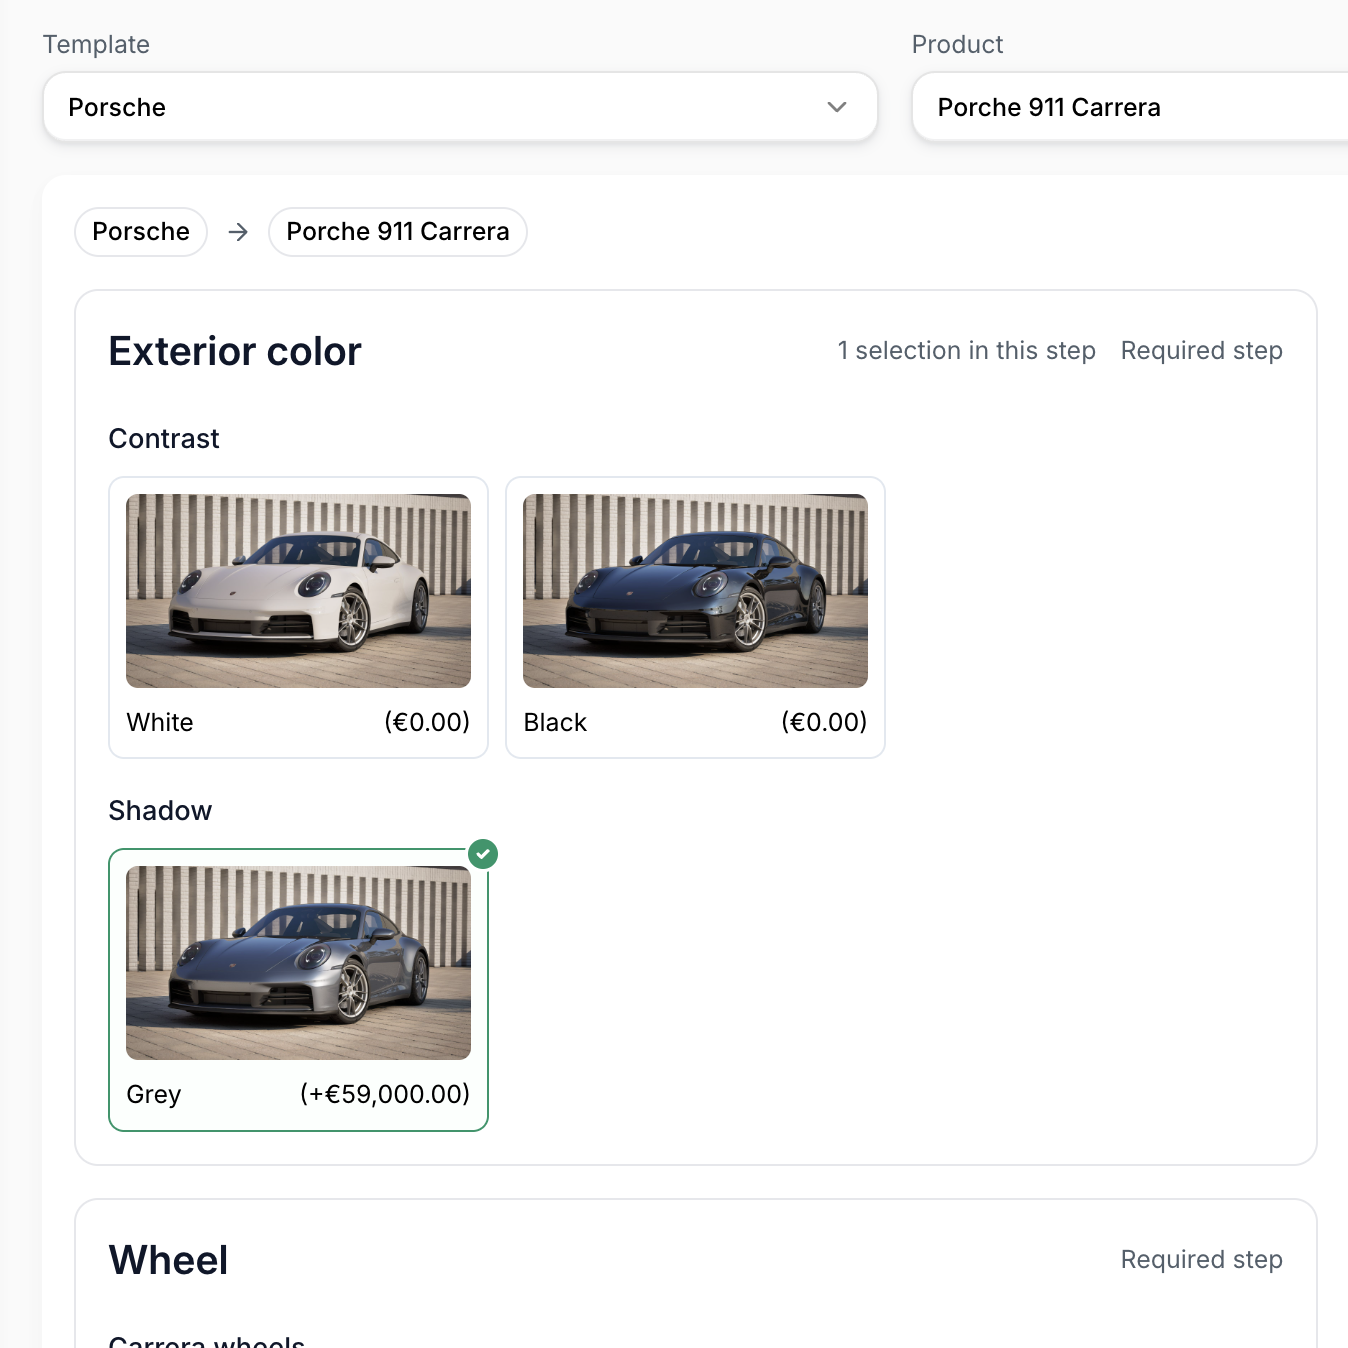
Task: Select the White exterior color card
Action: click(x=298, y=617)
